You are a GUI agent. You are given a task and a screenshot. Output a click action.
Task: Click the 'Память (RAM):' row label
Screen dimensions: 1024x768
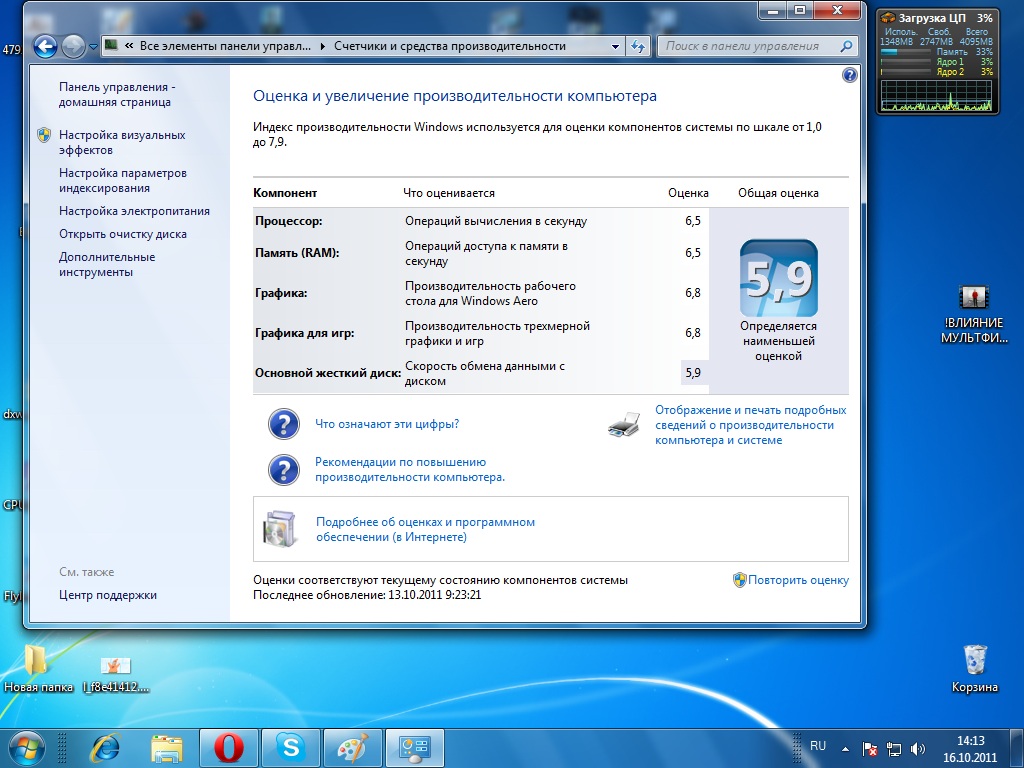click(297, 253)
